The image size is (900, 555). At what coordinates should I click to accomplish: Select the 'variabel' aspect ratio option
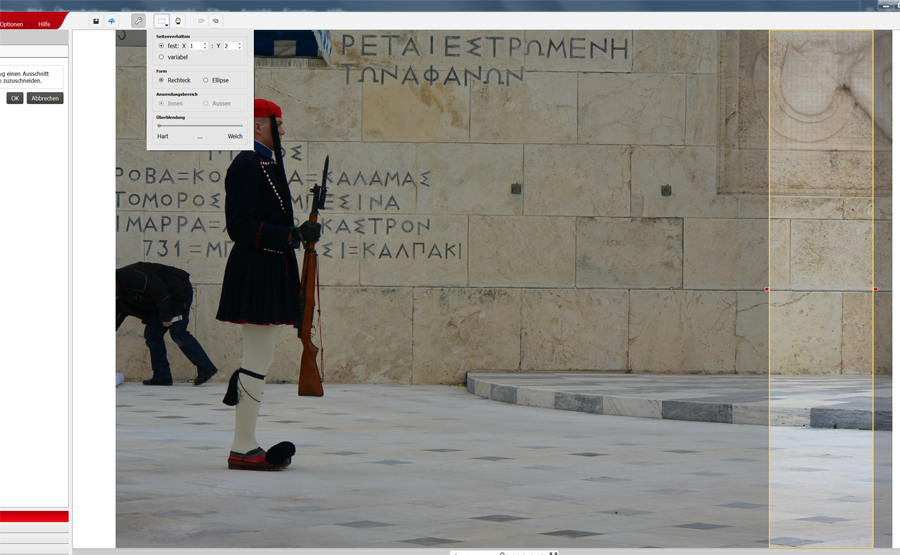(161, 57)
